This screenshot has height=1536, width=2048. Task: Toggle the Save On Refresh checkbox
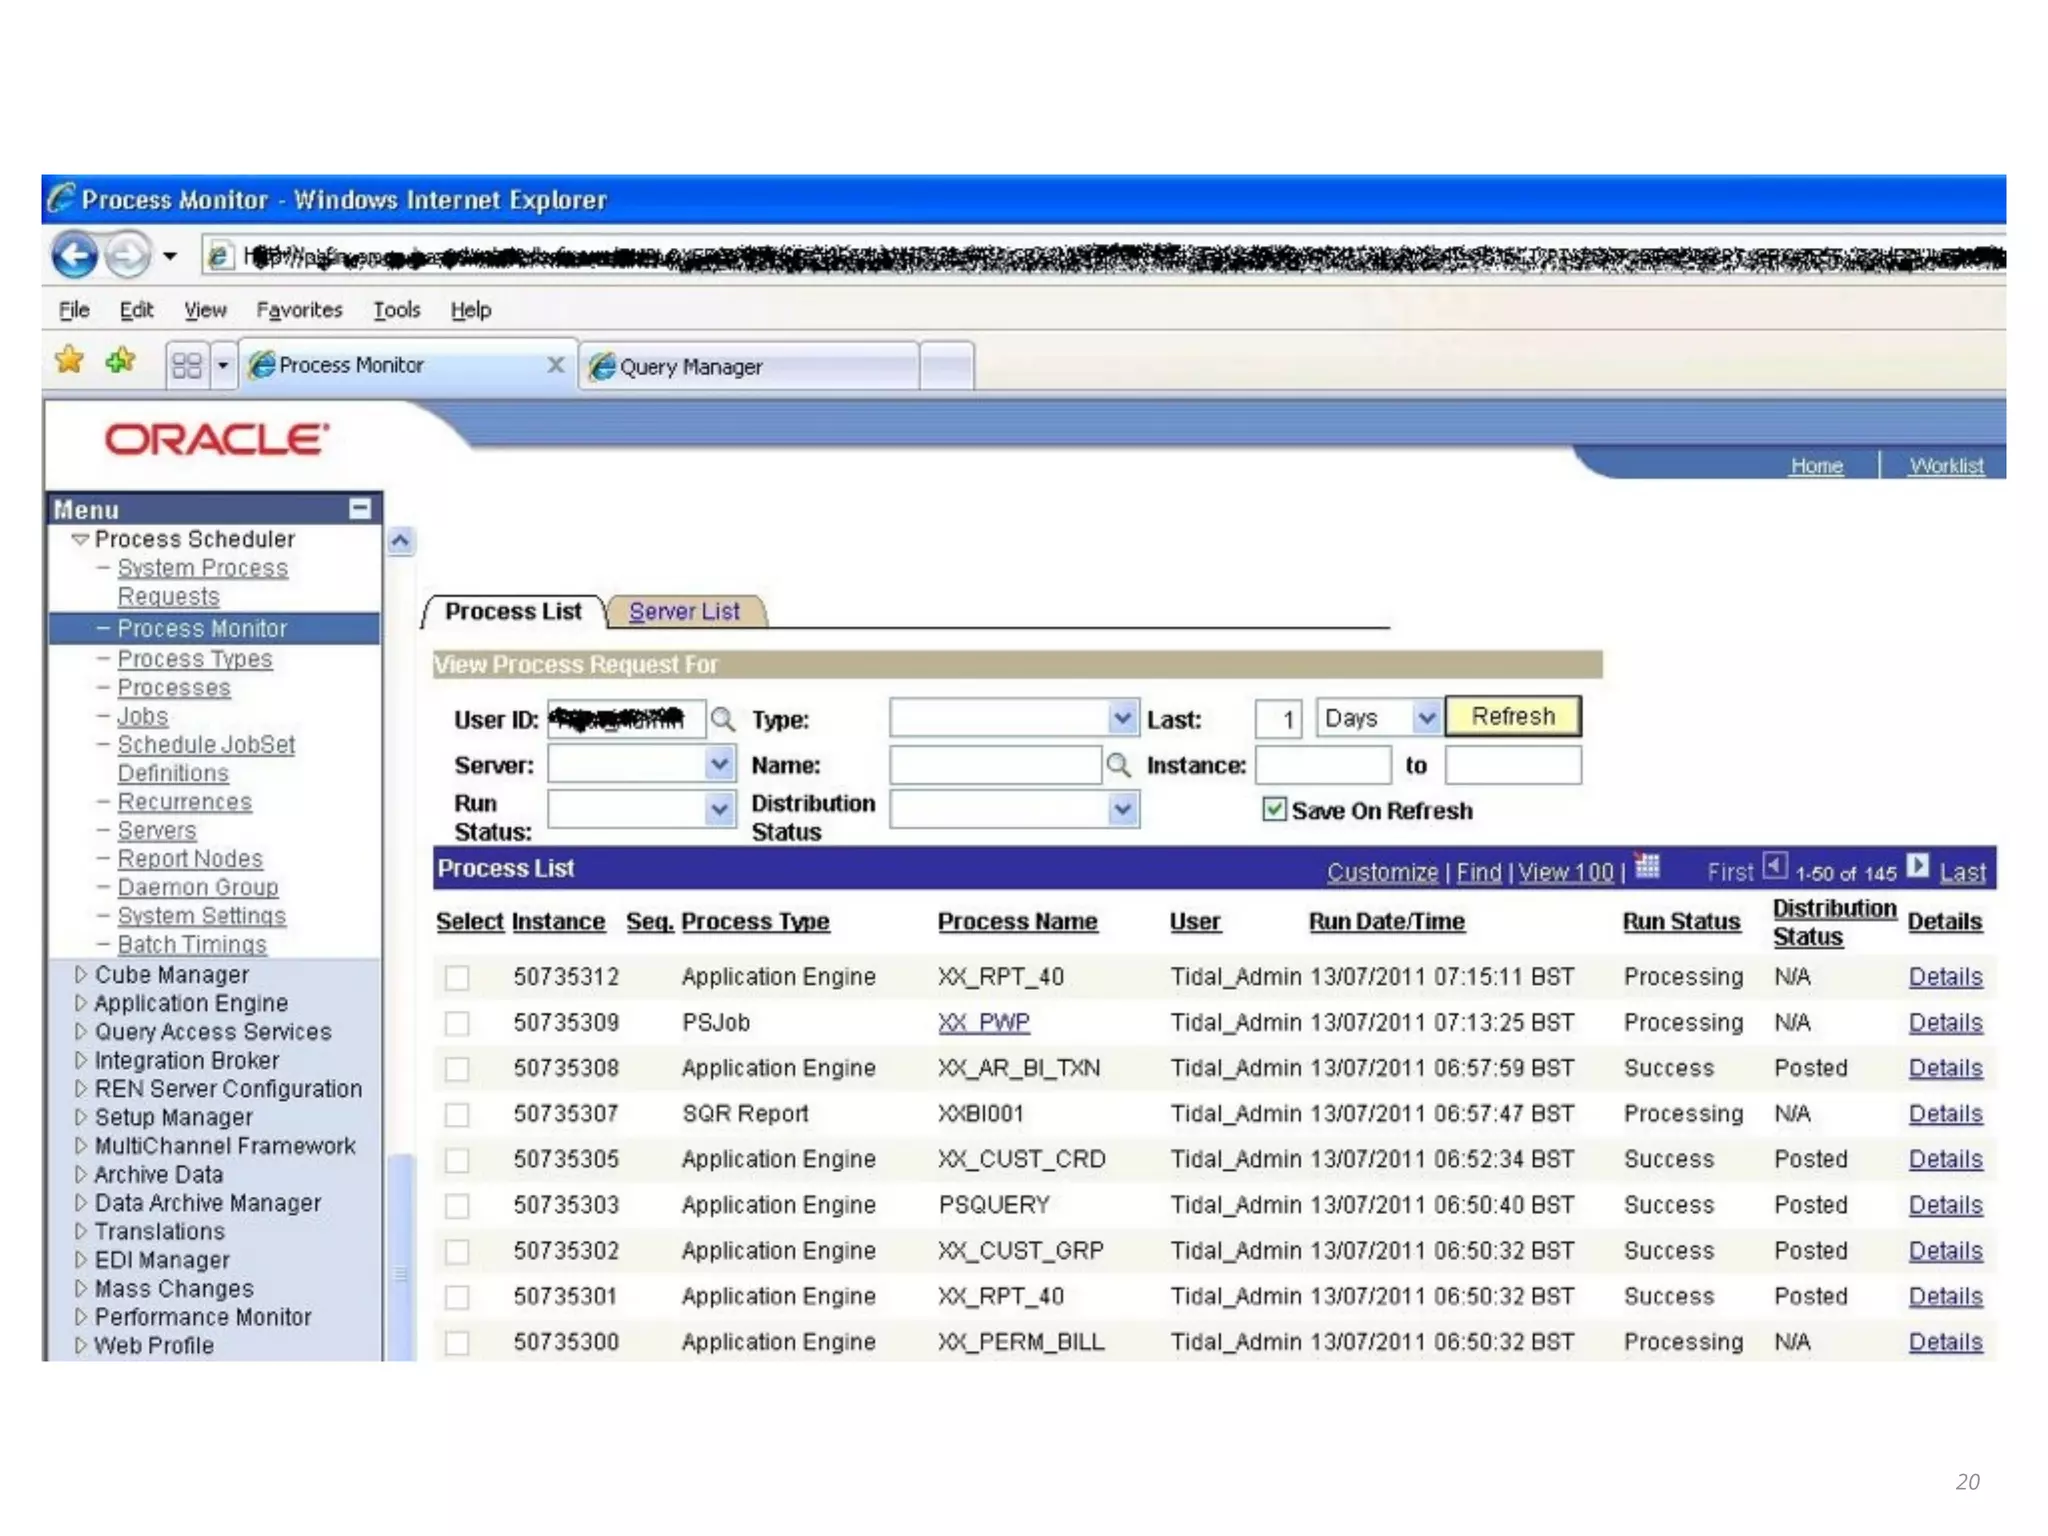(1274, 809)
